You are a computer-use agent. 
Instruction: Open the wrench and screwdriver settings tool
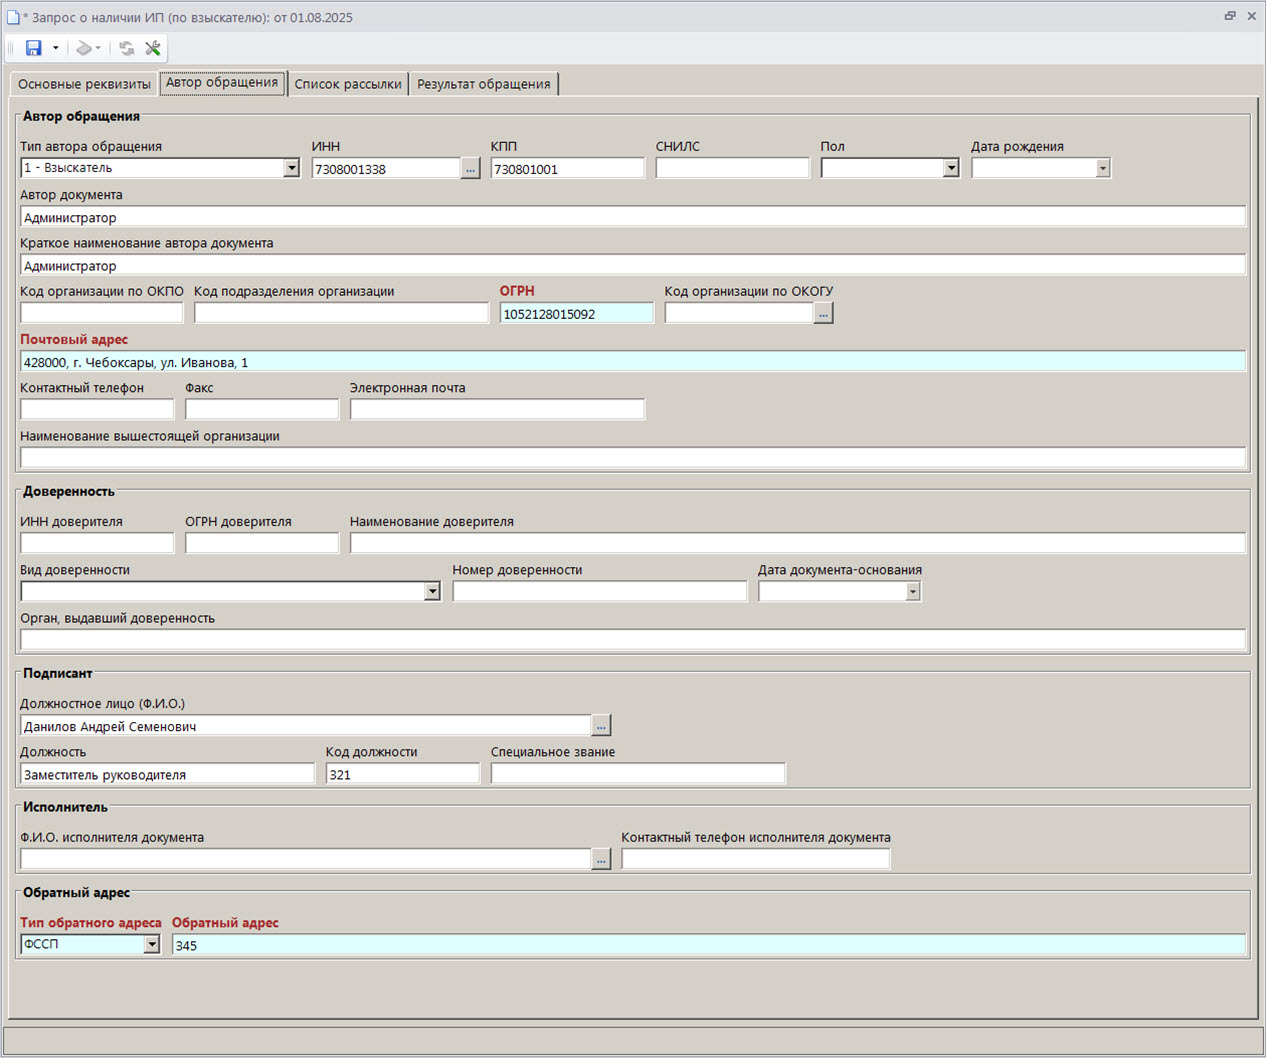(x=153, y=48)
